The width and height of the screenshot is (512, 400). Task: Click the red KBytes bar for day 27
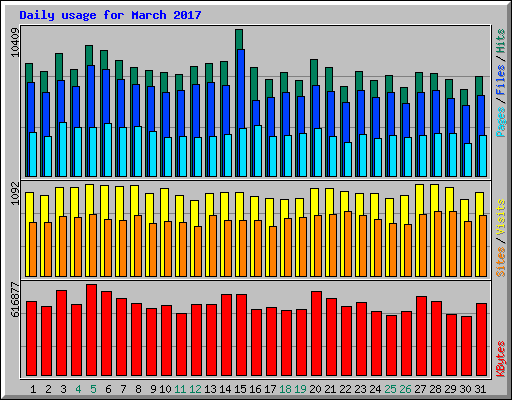click(422, 336)
